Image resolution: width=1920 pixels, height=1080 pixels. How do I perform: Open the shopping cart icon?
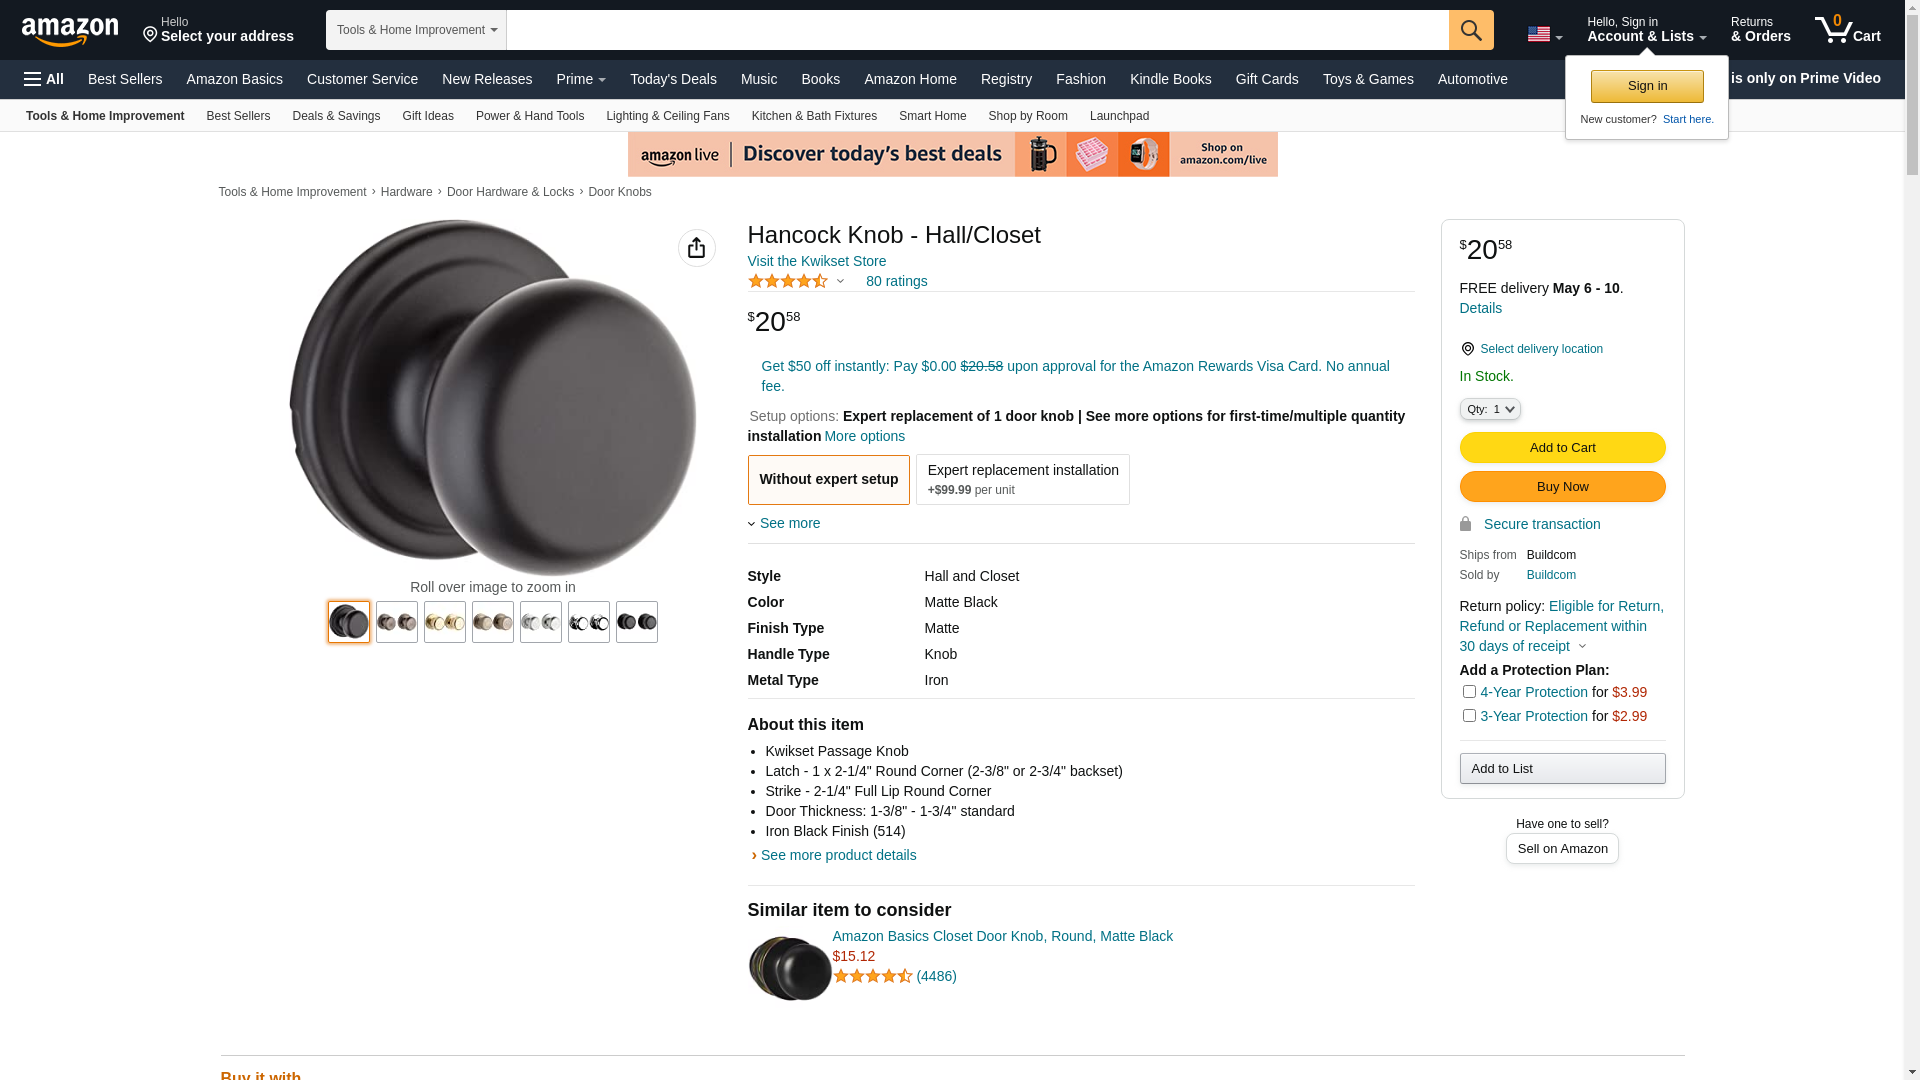coord(1848,30)
